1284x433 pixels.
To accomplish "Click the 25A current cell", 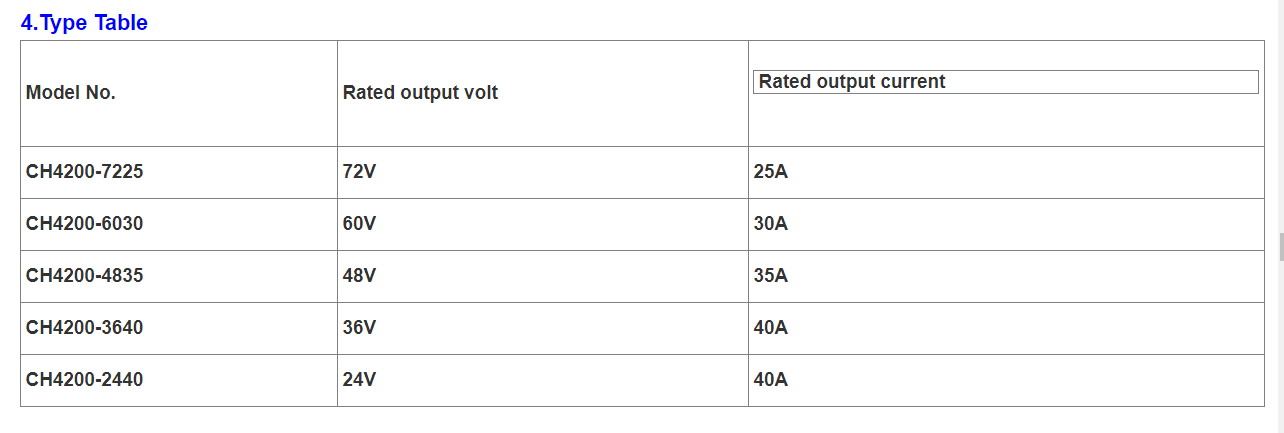I will coord(1006,172).
